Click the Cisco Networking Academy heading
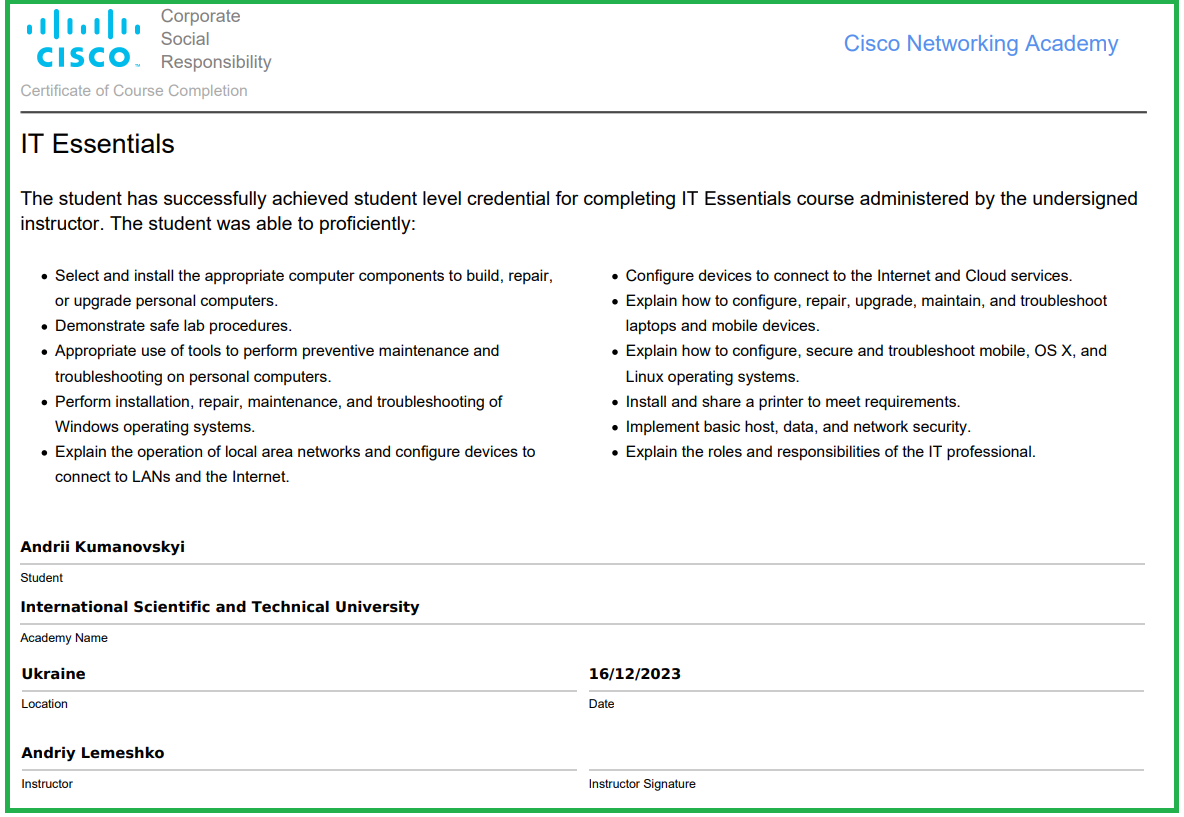The height and width of the screenshot is (817, 1184). [980, 44]
